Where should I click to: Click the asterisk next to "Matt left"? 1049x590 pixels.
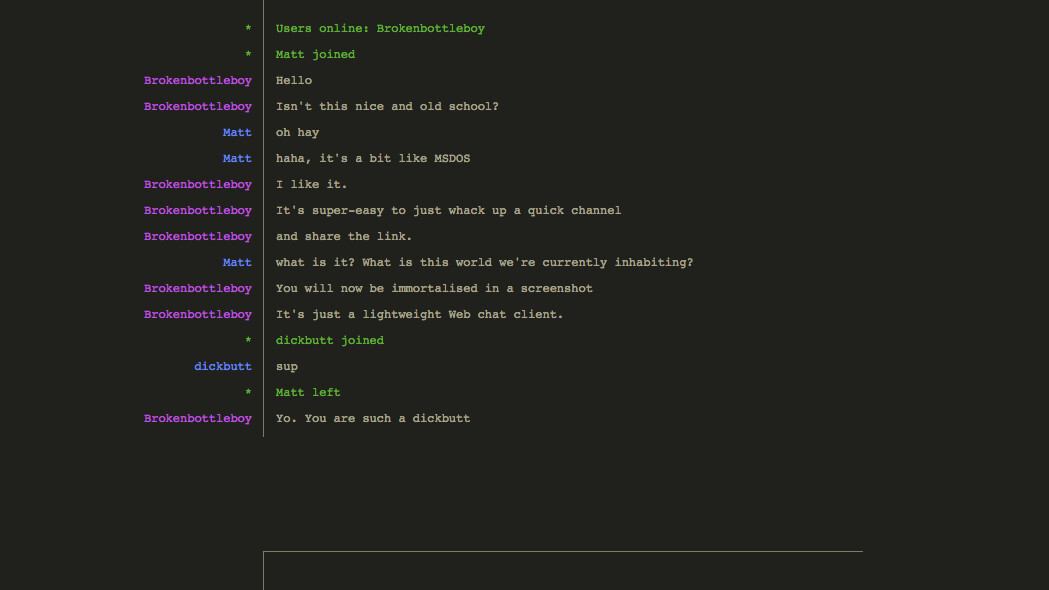[248, 394]
